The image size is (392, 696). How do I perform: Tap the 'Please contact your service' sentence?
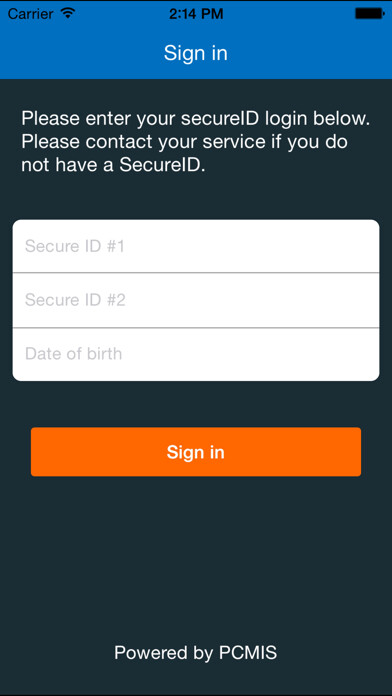pyautogui.click(x=185, y=142)
